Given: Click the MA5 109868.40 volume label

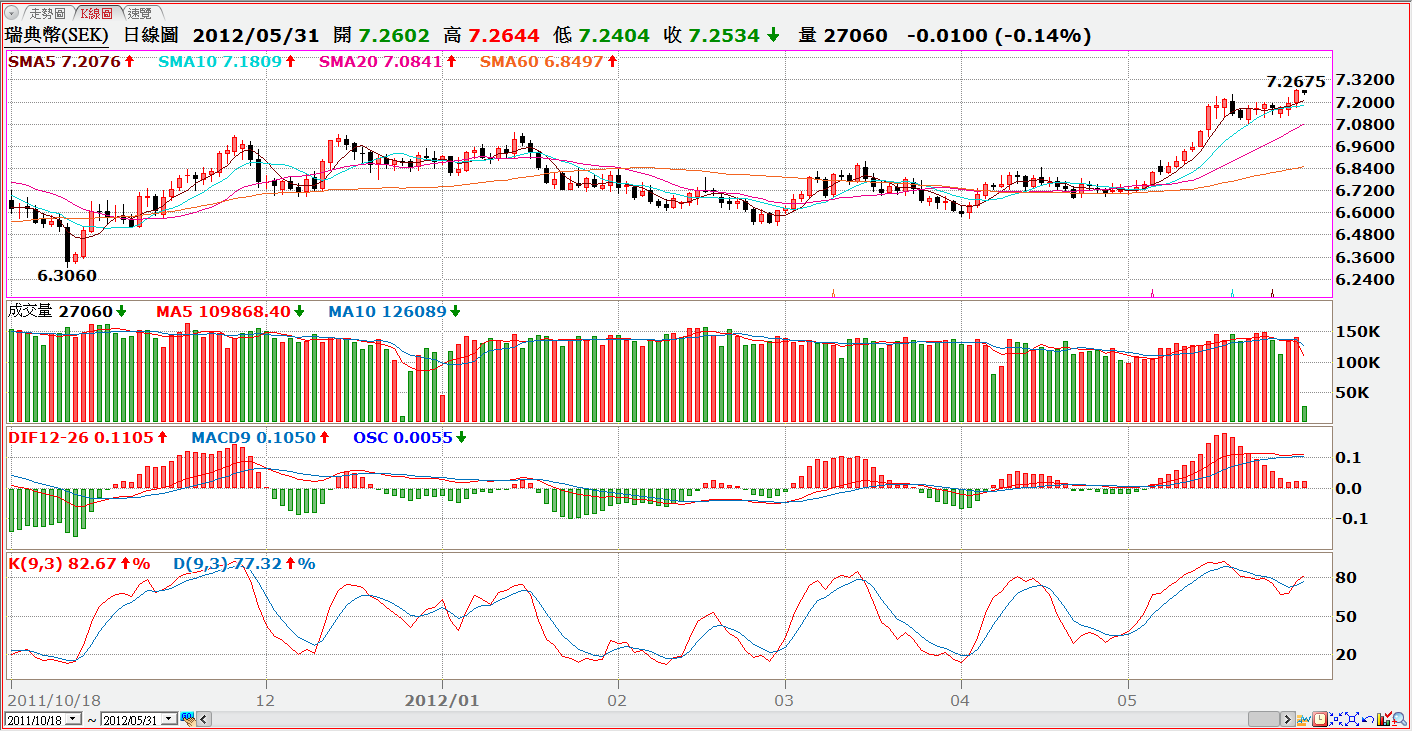Looking at the screenshot, I should click(230, 311).
